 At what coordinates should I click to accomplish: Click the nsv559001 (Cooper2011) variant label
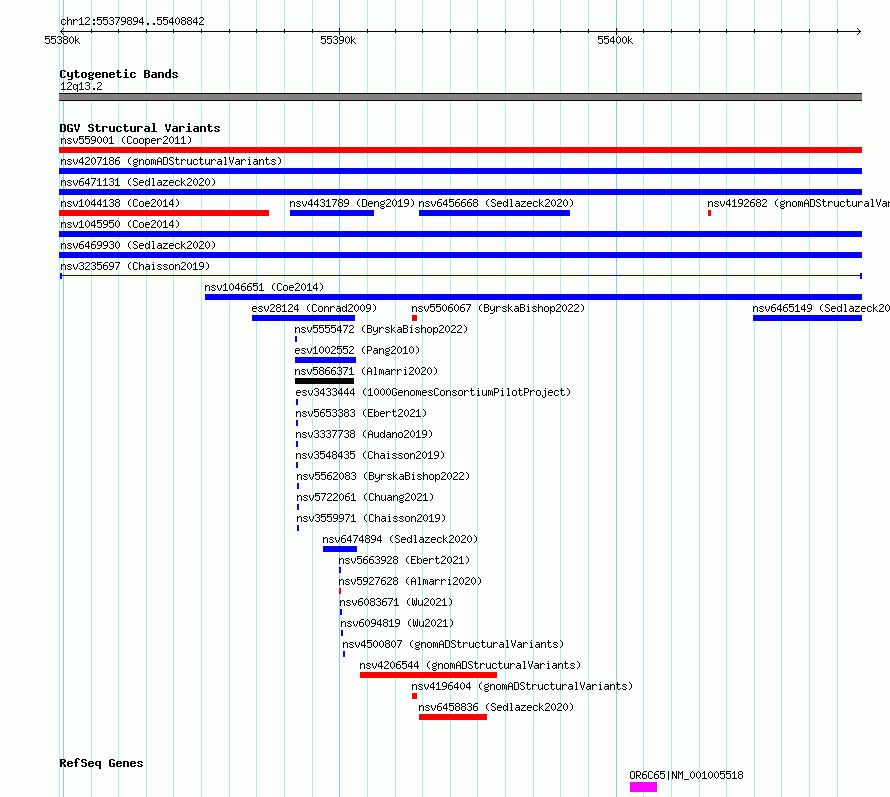pos(126,140)
